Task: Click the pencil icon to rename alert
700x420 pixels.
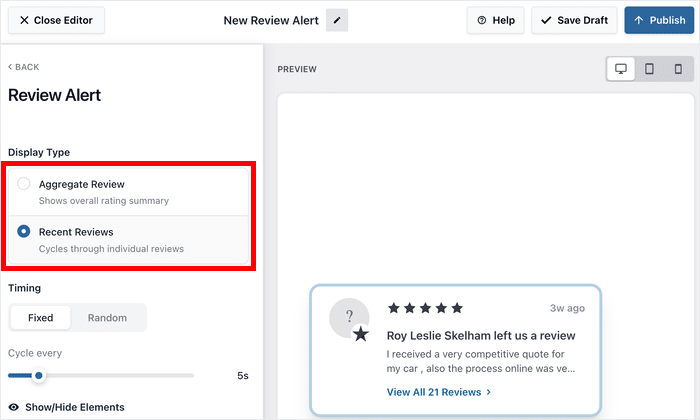Action: pos(337,20)
